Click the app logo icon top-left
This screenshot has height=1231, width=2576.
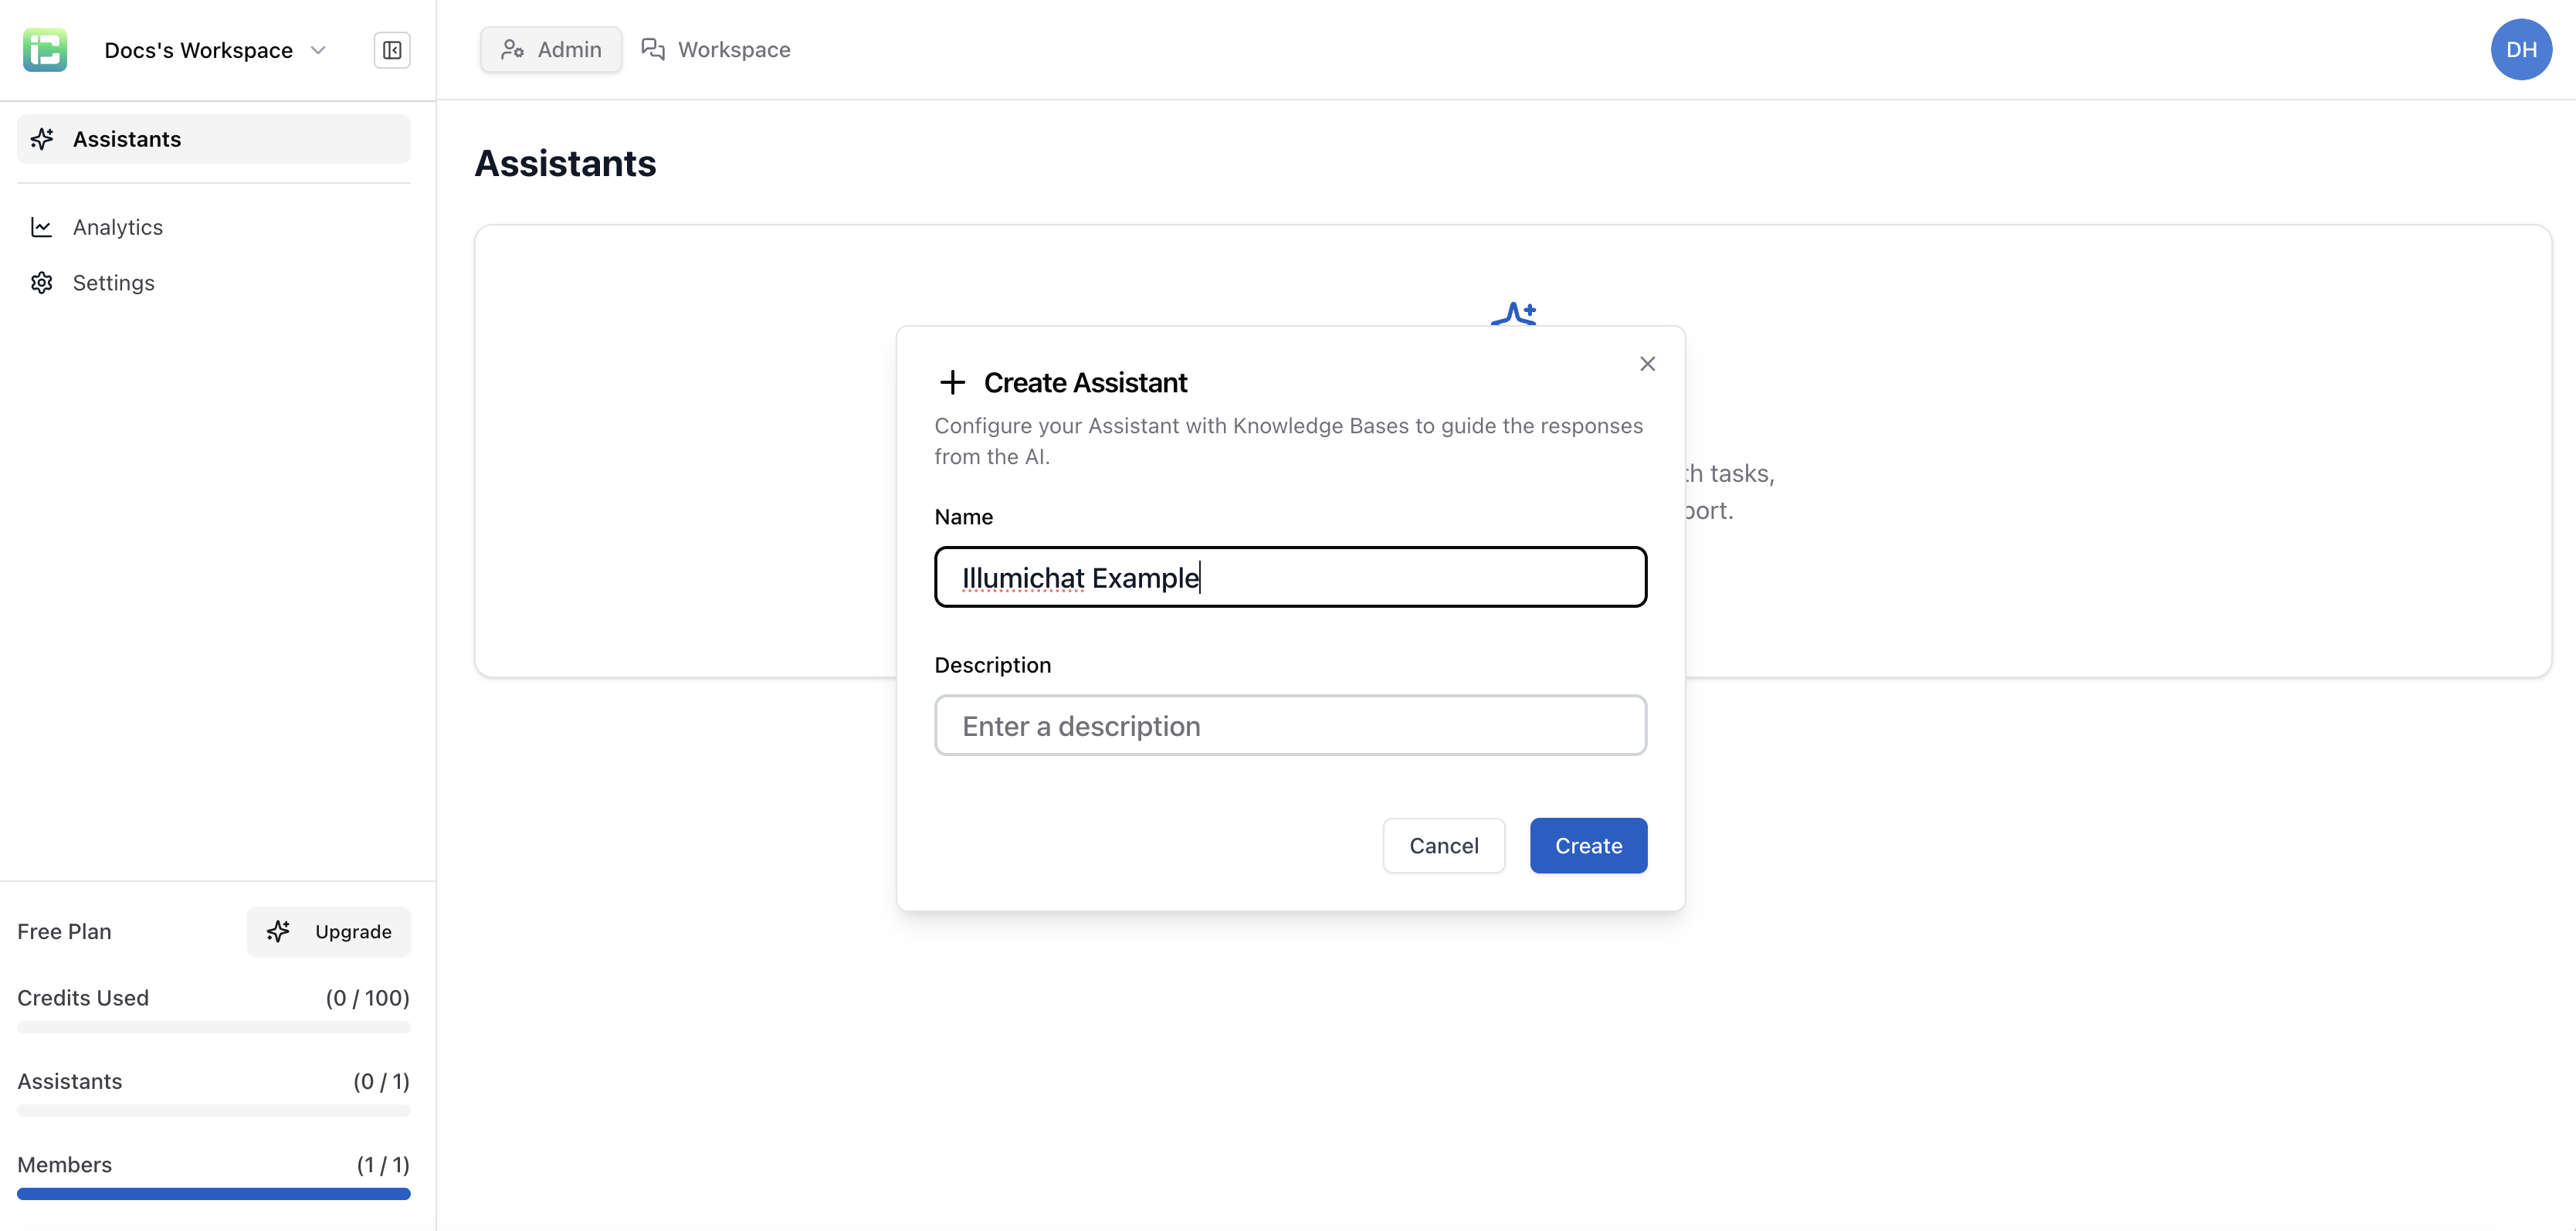44,49
